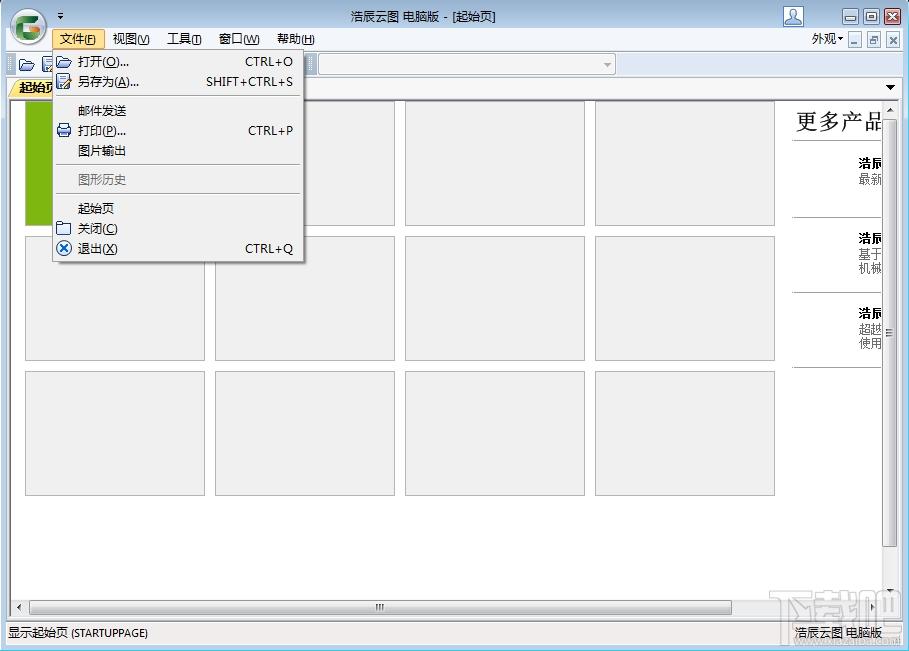Viewport: 909px width, 651px height.
Task: Click the user account icon in title bar
Action: [792, 16]
